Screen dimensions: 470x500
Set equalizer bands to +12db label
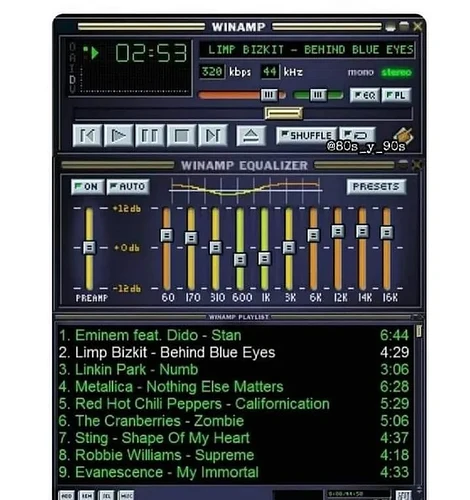click(x=127, y=209)
